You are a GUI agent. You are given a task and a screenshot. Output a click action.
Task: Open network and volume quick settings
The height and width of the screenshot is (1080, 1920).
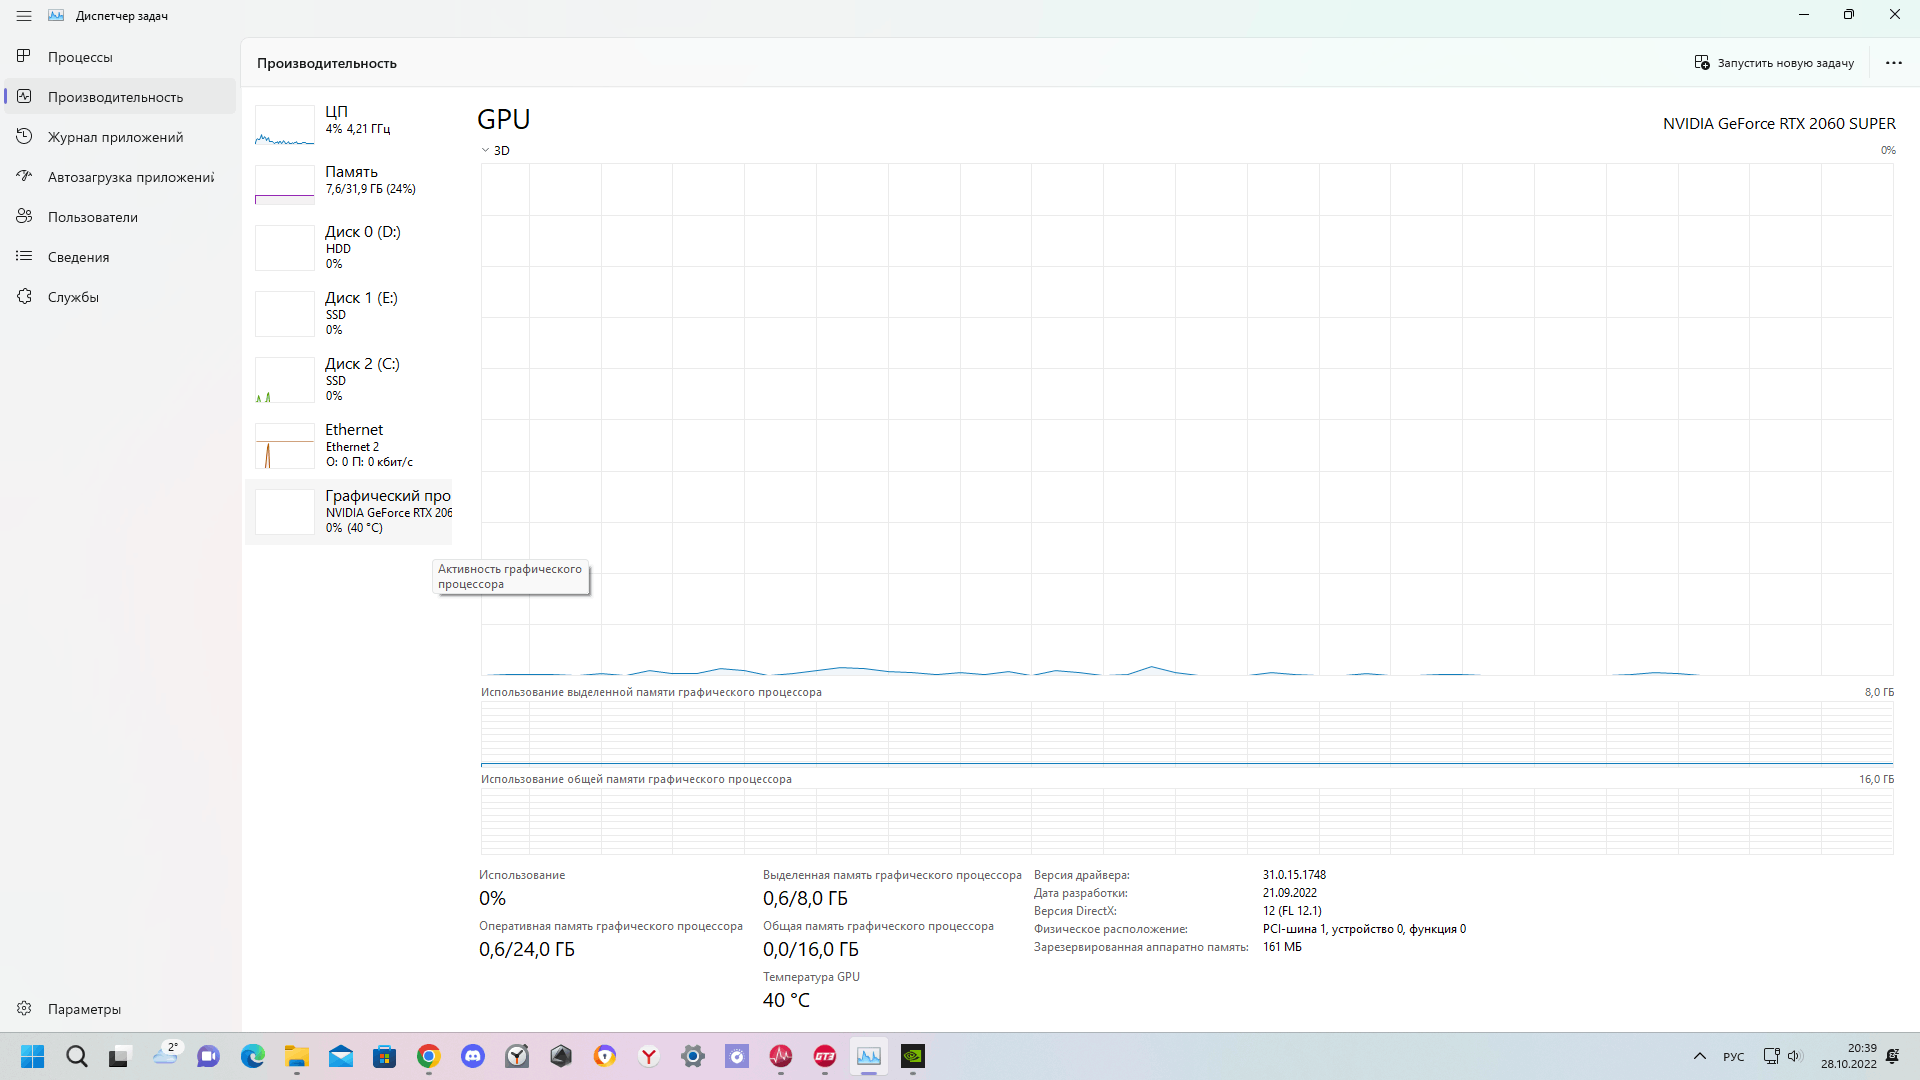(x=1782, y=1056)
